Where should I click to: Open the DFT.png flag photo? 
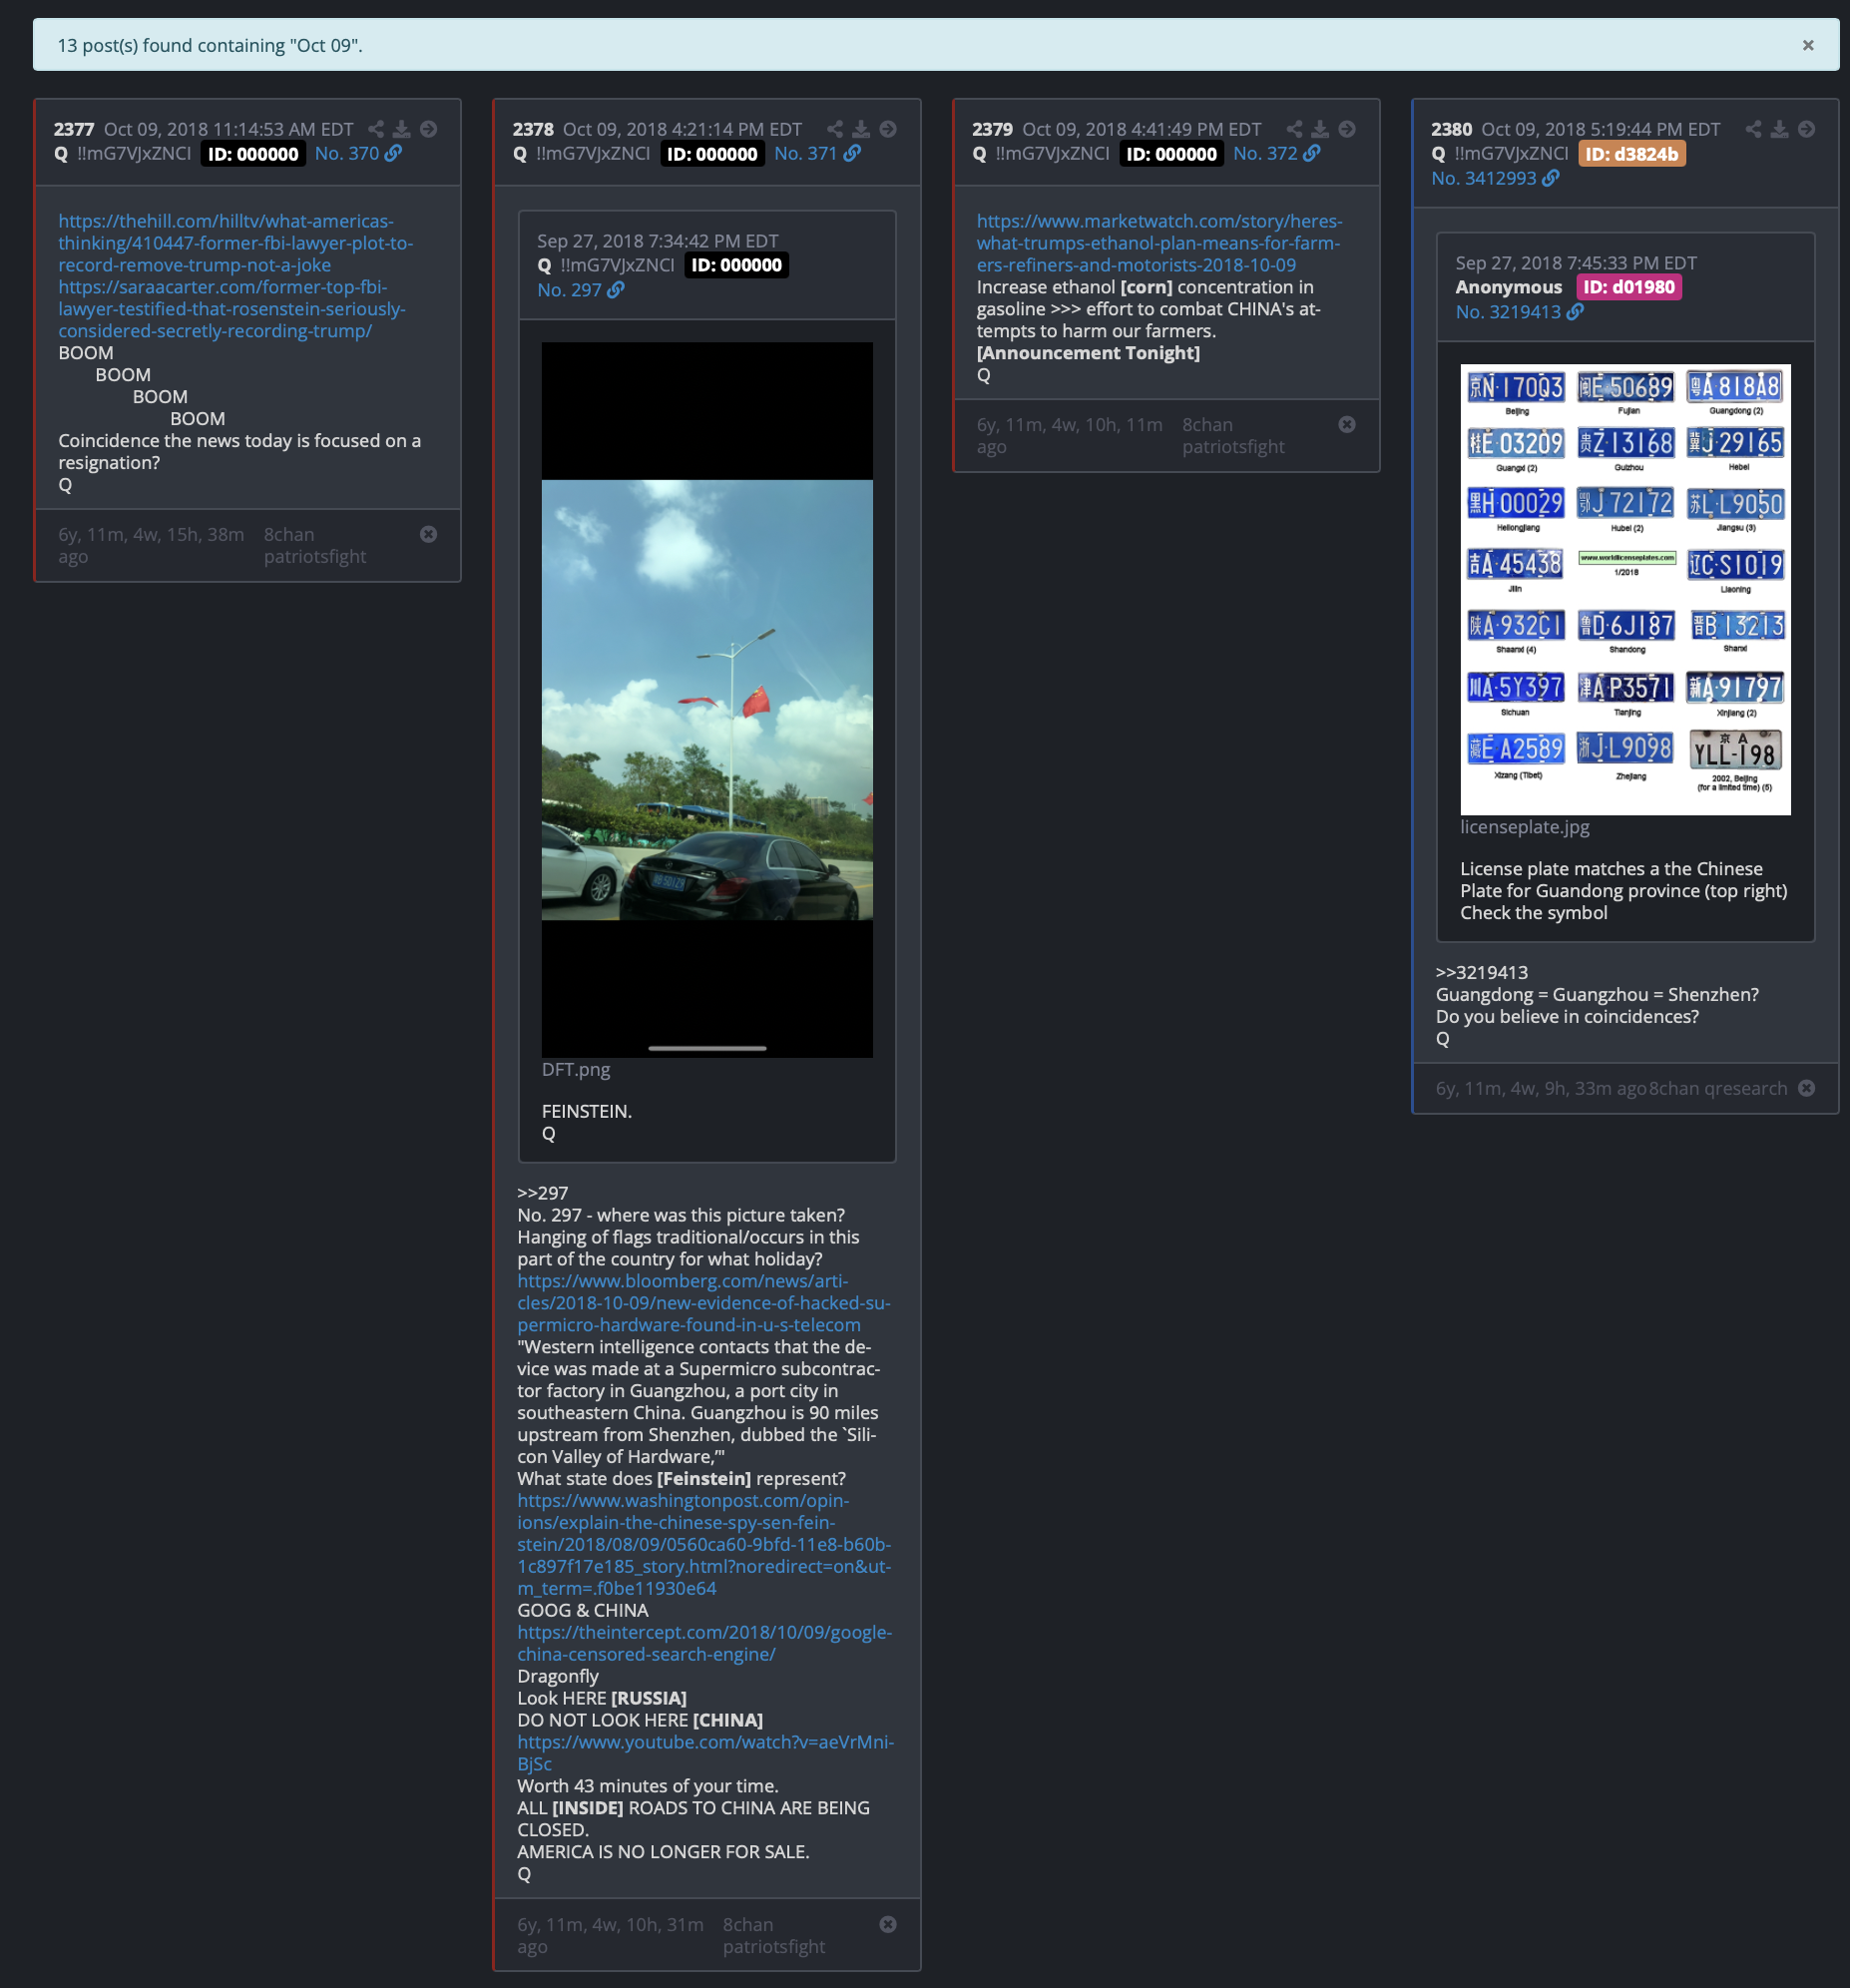[707, 699]
